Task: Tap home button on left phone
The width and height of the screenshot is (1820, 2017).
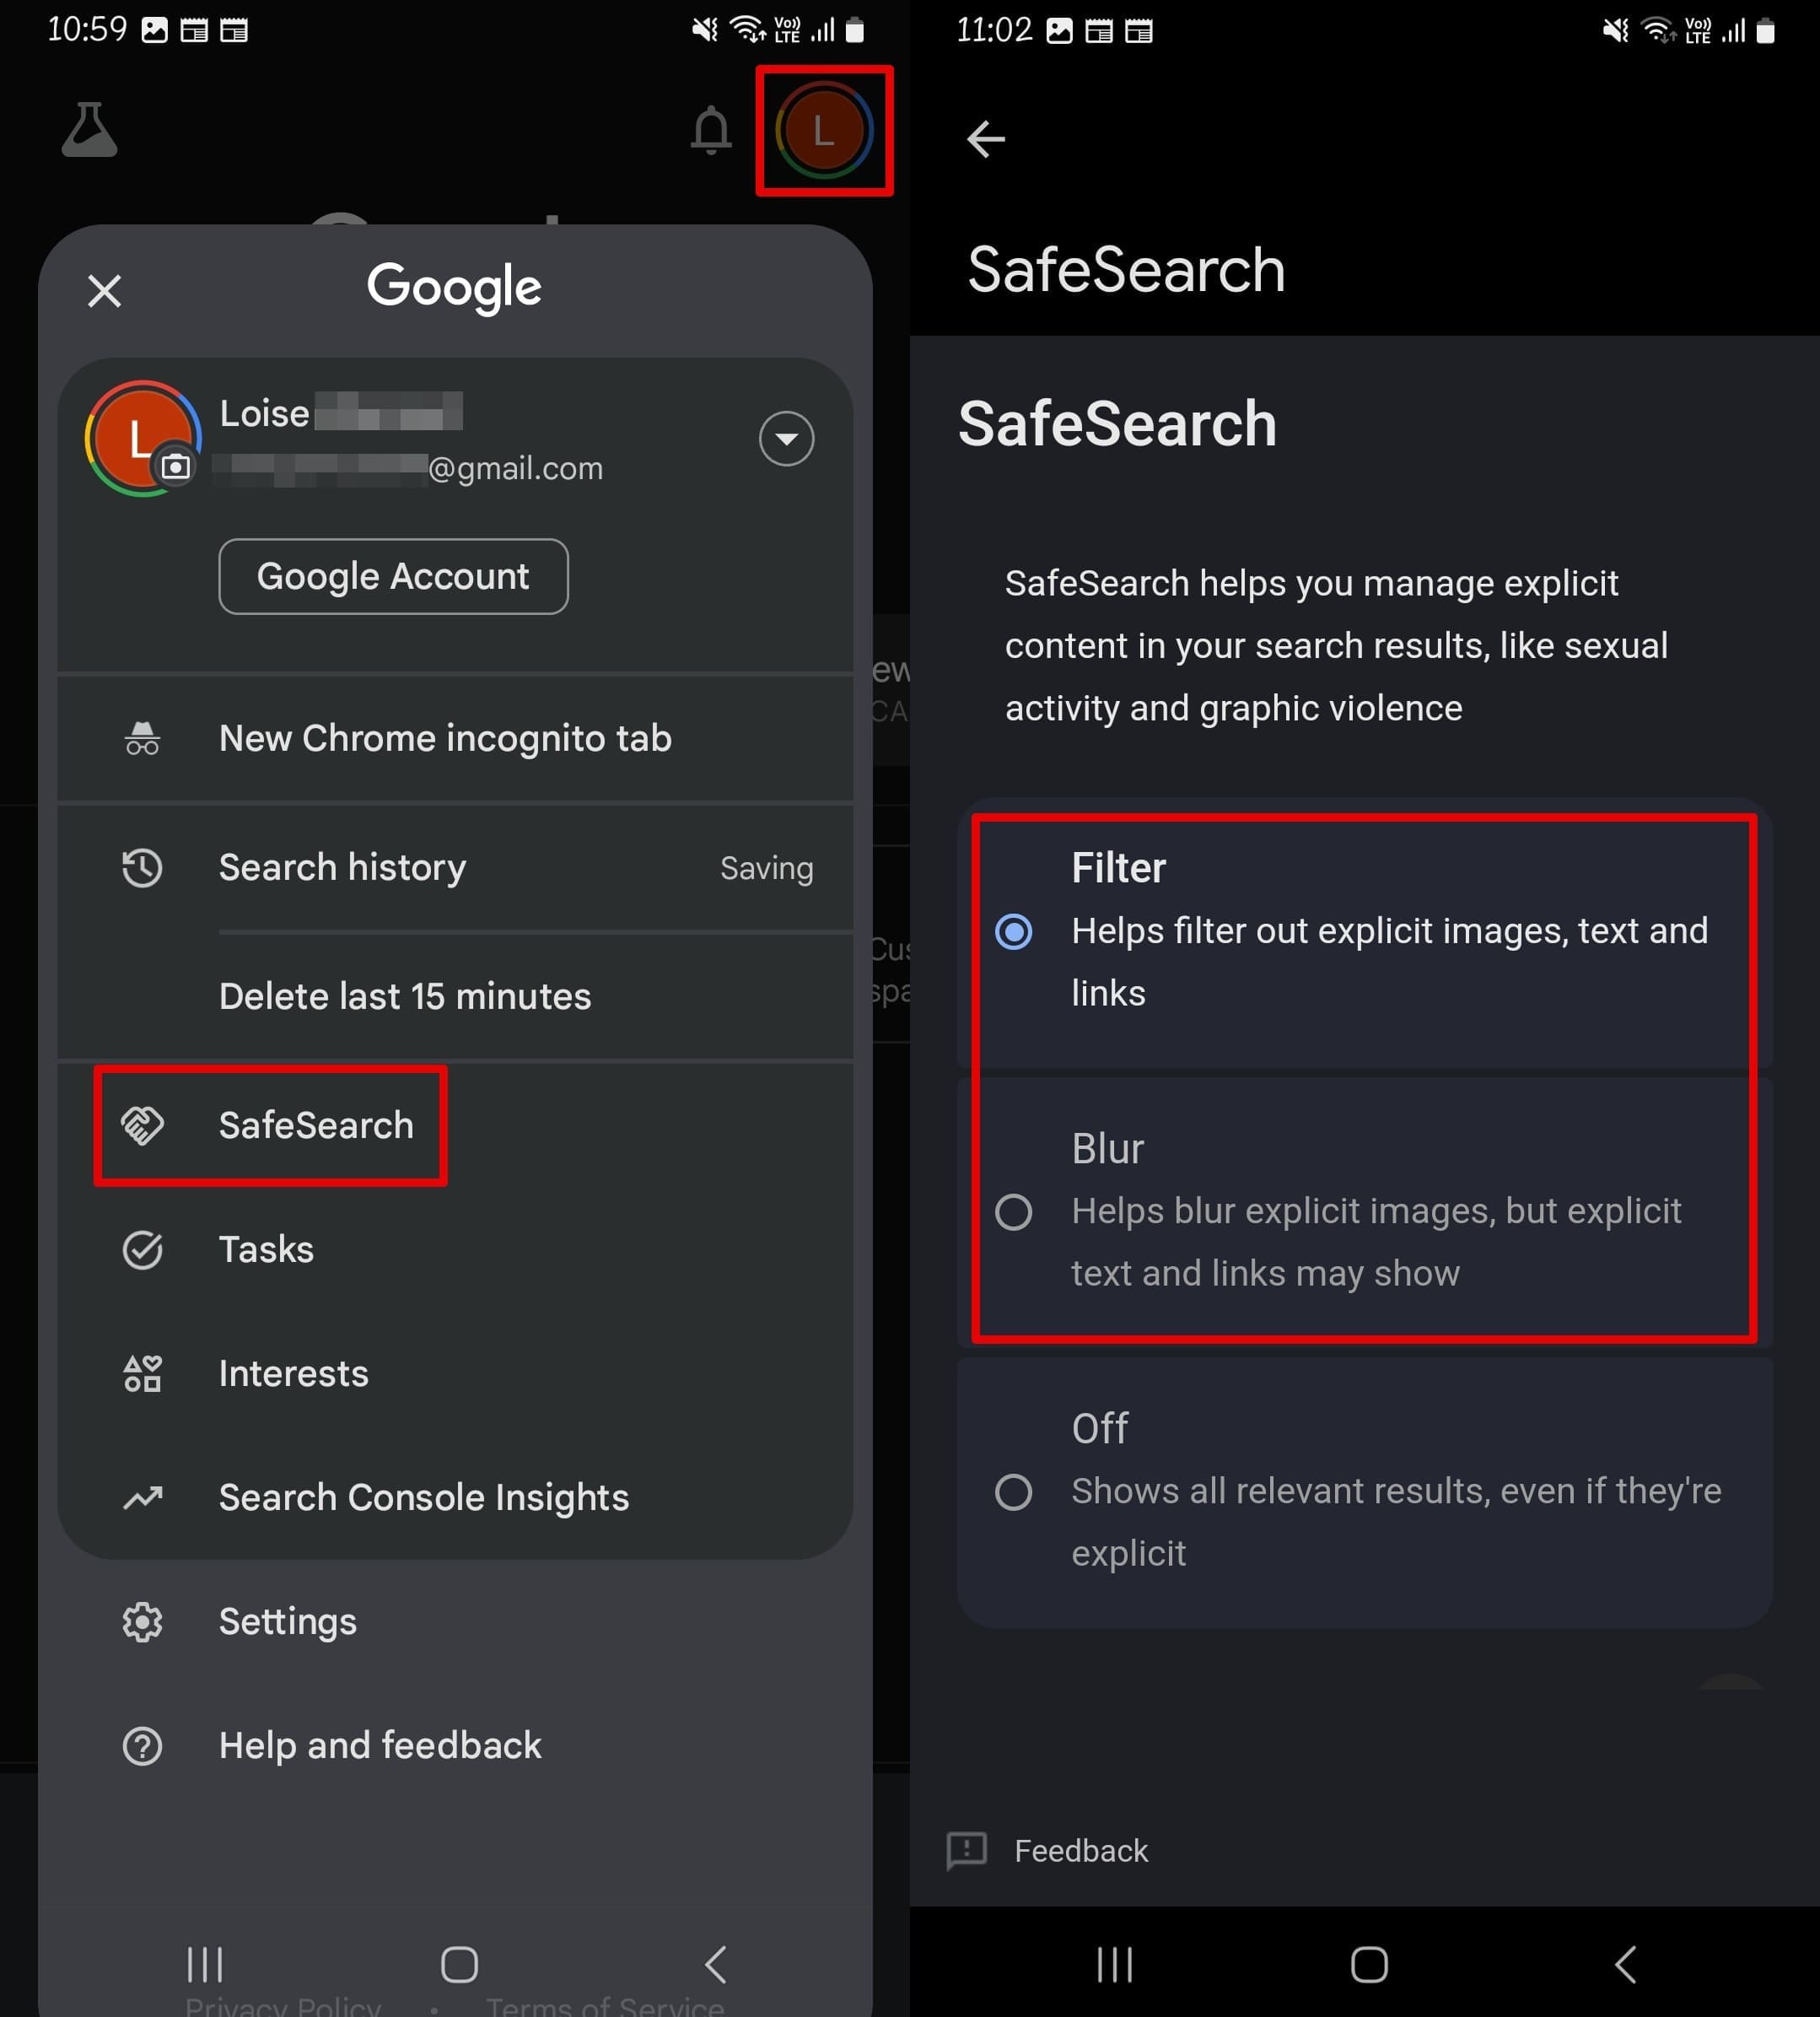Action: click(459, 1964)
